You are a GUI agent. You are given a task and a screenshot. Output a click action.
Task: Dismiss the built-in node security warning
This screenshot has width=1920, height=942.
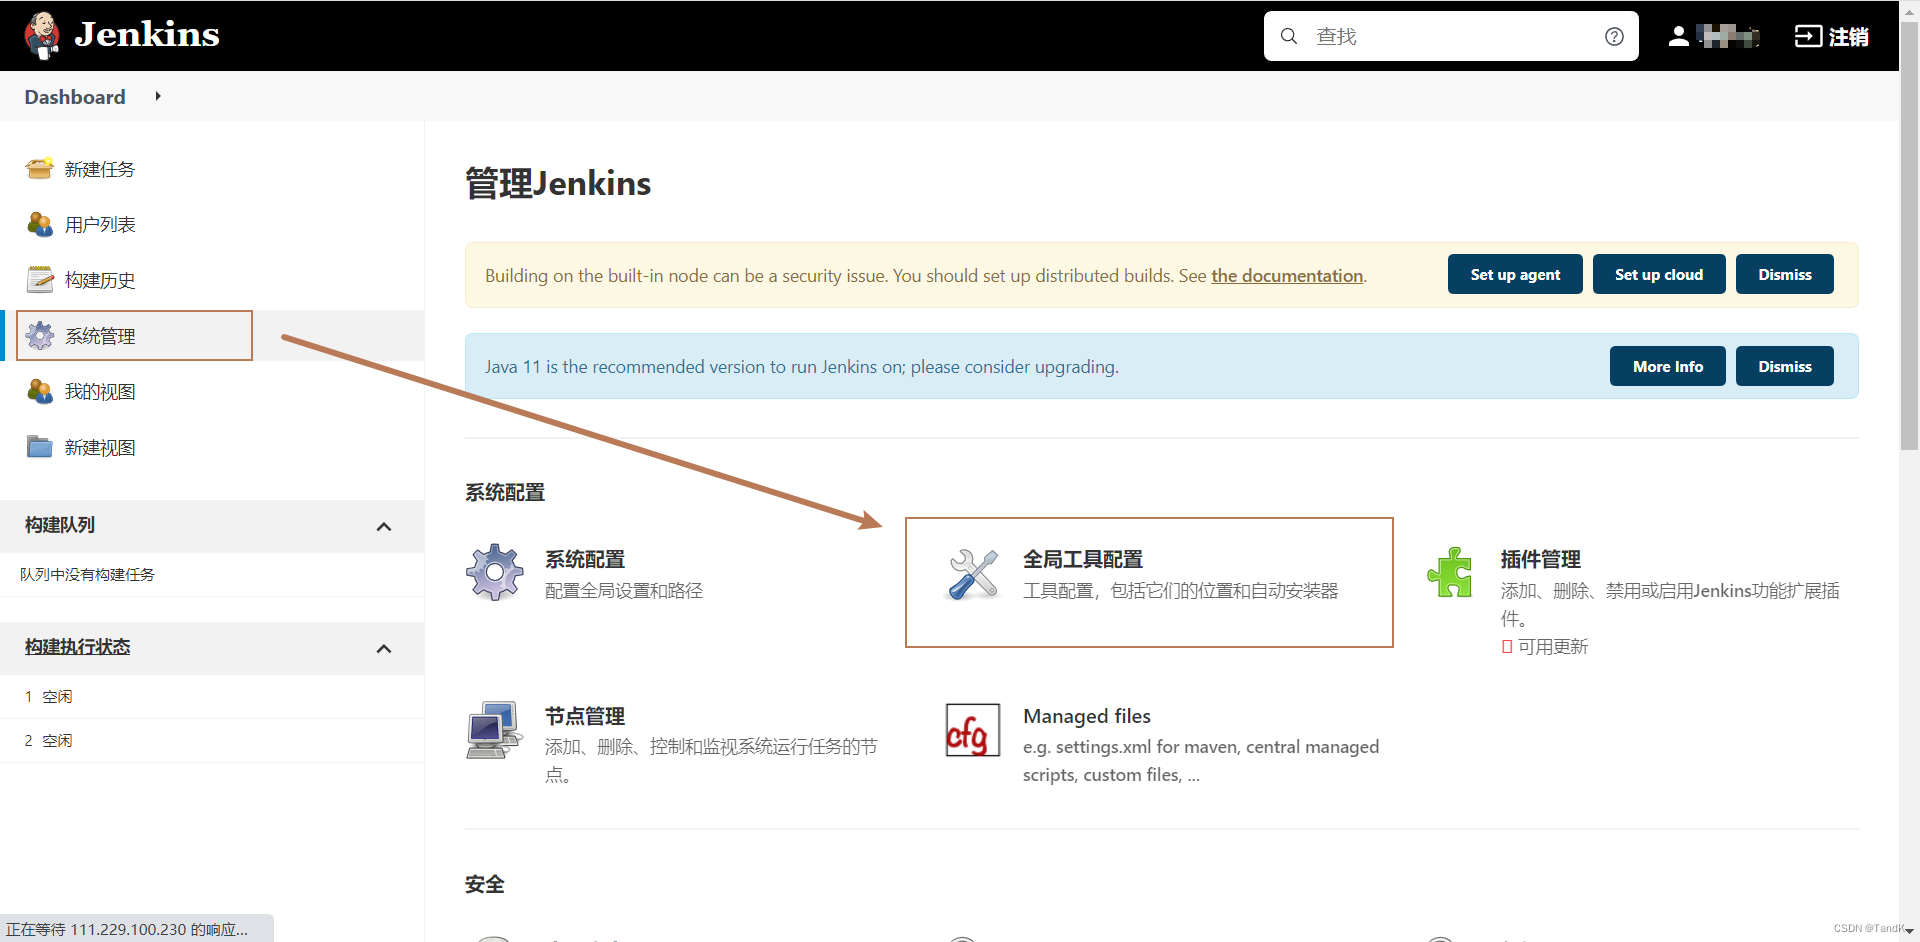[x=1785, y=274]
